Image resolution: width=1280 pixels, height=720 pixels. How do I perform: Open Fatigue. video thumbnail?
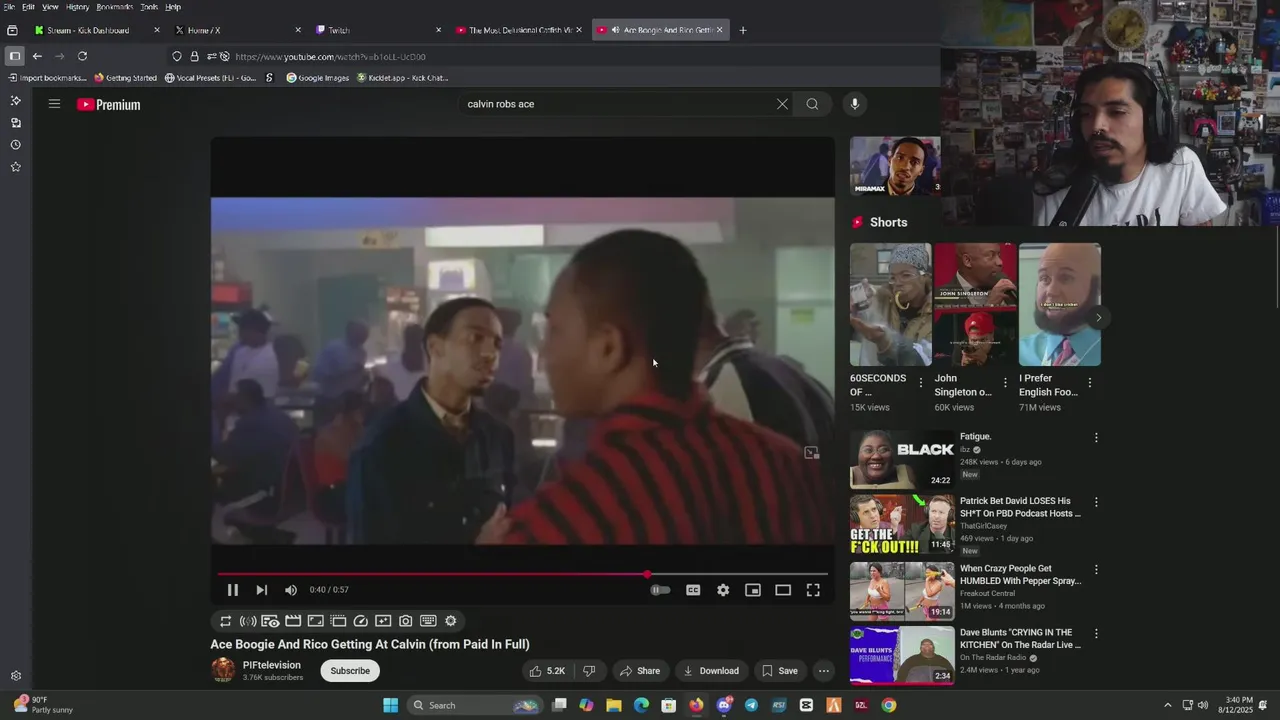pyautogui.click(x=902, y=459)
